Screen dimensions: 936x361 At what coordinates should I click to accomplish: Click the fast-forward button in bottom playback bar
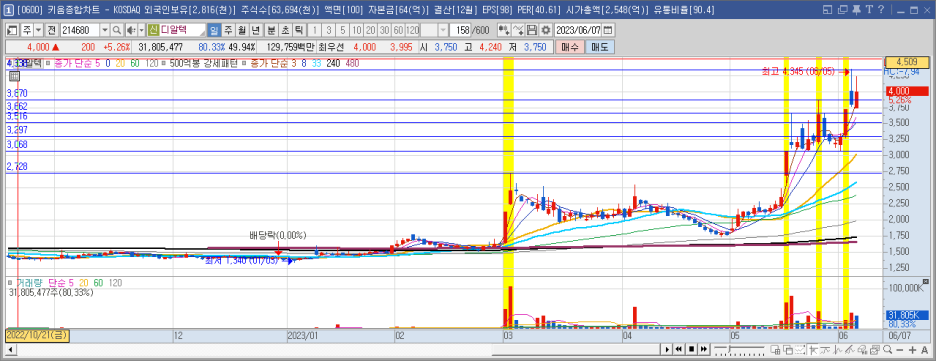point(704,349)
